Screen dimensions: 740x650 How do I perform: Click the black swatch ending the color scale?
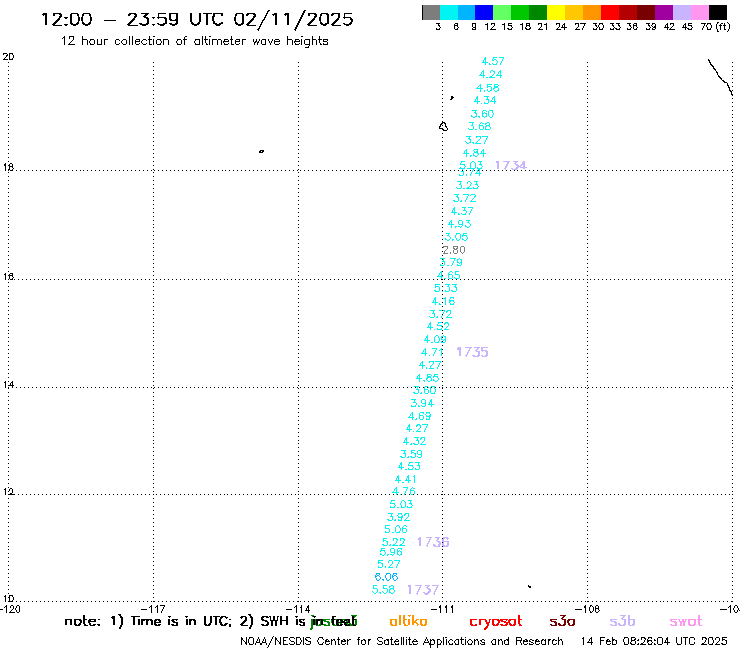717,12
